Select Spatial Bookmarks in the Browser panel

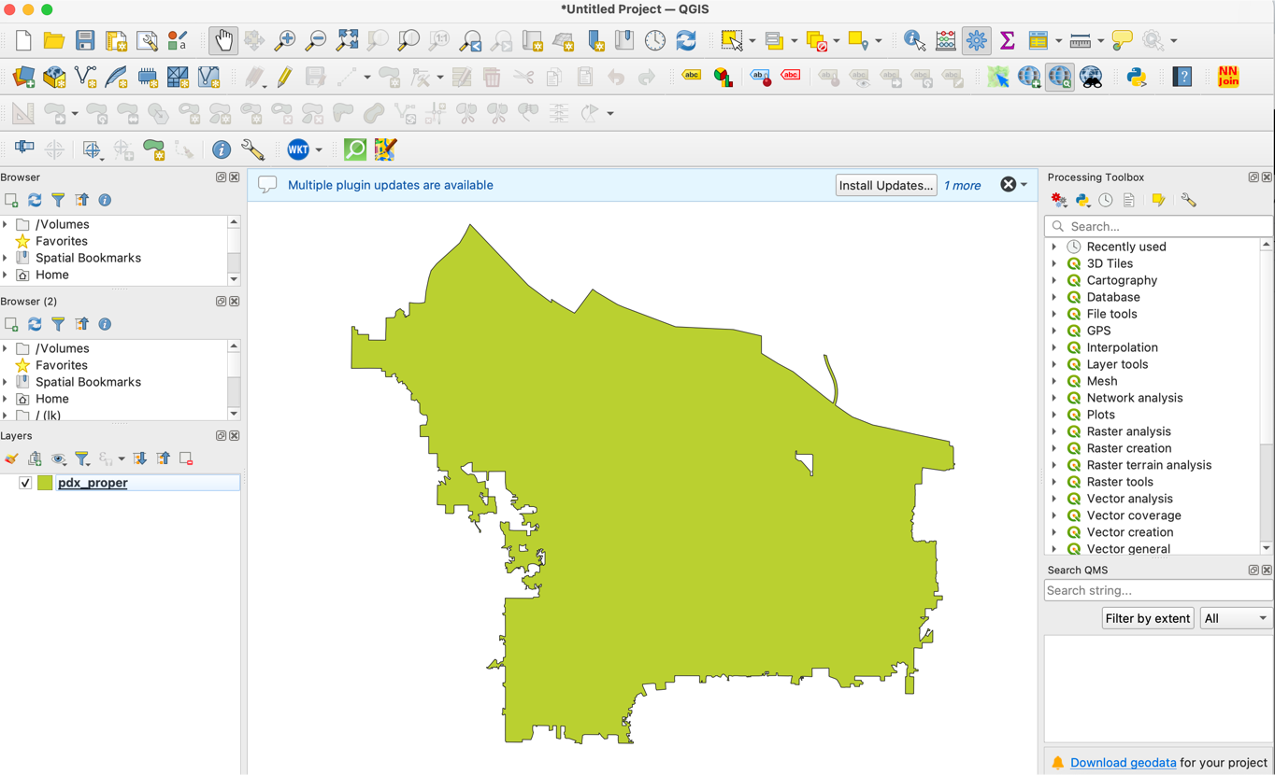click(88, 258)
